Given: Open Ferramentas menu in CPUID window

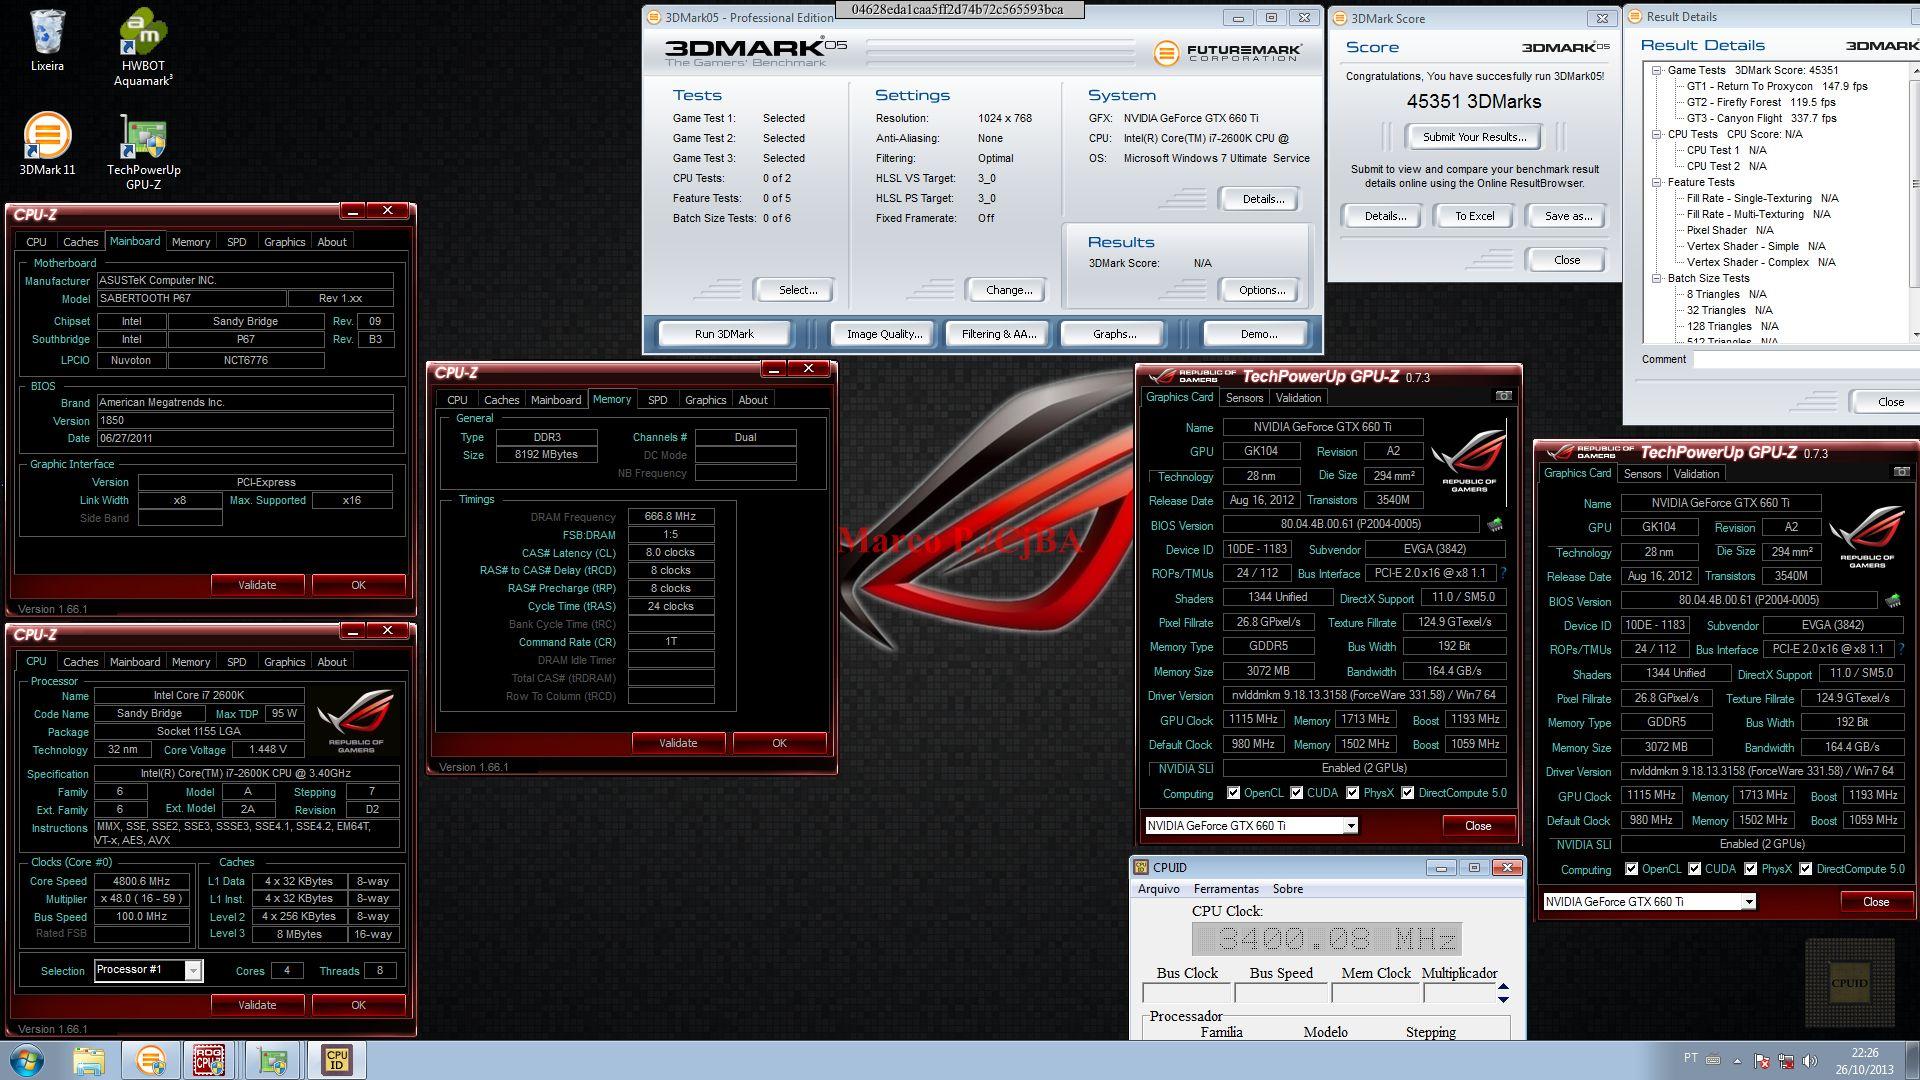Looking at the screenshot, I should 1226,889.
